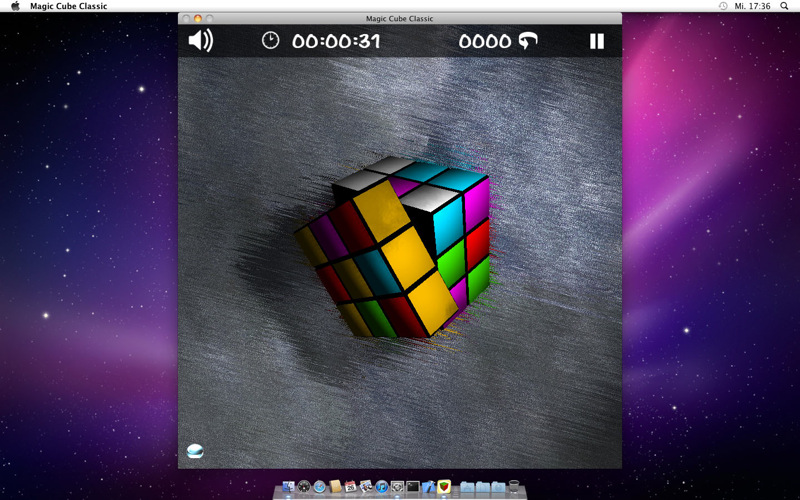The height and width of the screenshot is (500, 800).
Task: Click the menu bar clock Mi. 17:36
Action: click(752, 6)
